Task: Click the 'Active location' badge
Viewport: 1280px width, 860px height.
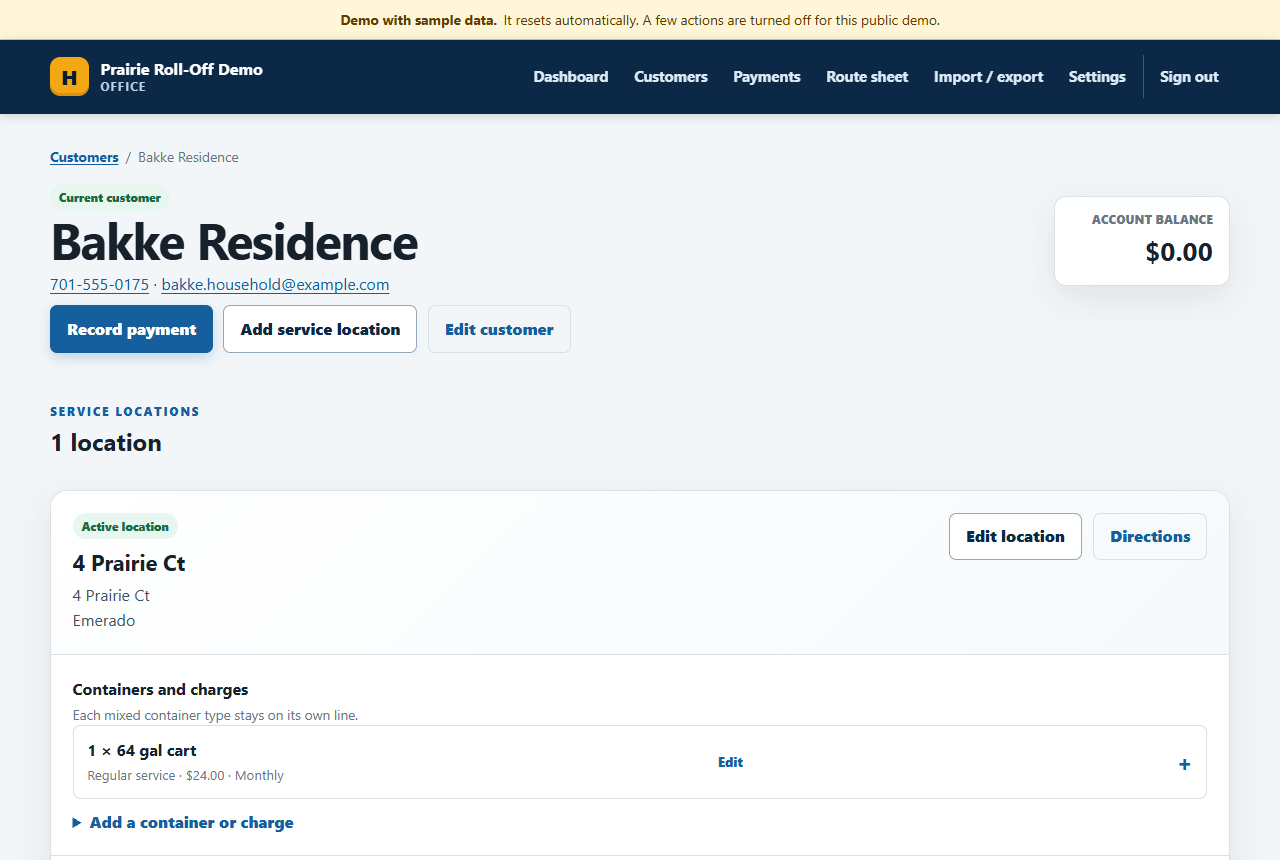Action: [x=125, y=527]
